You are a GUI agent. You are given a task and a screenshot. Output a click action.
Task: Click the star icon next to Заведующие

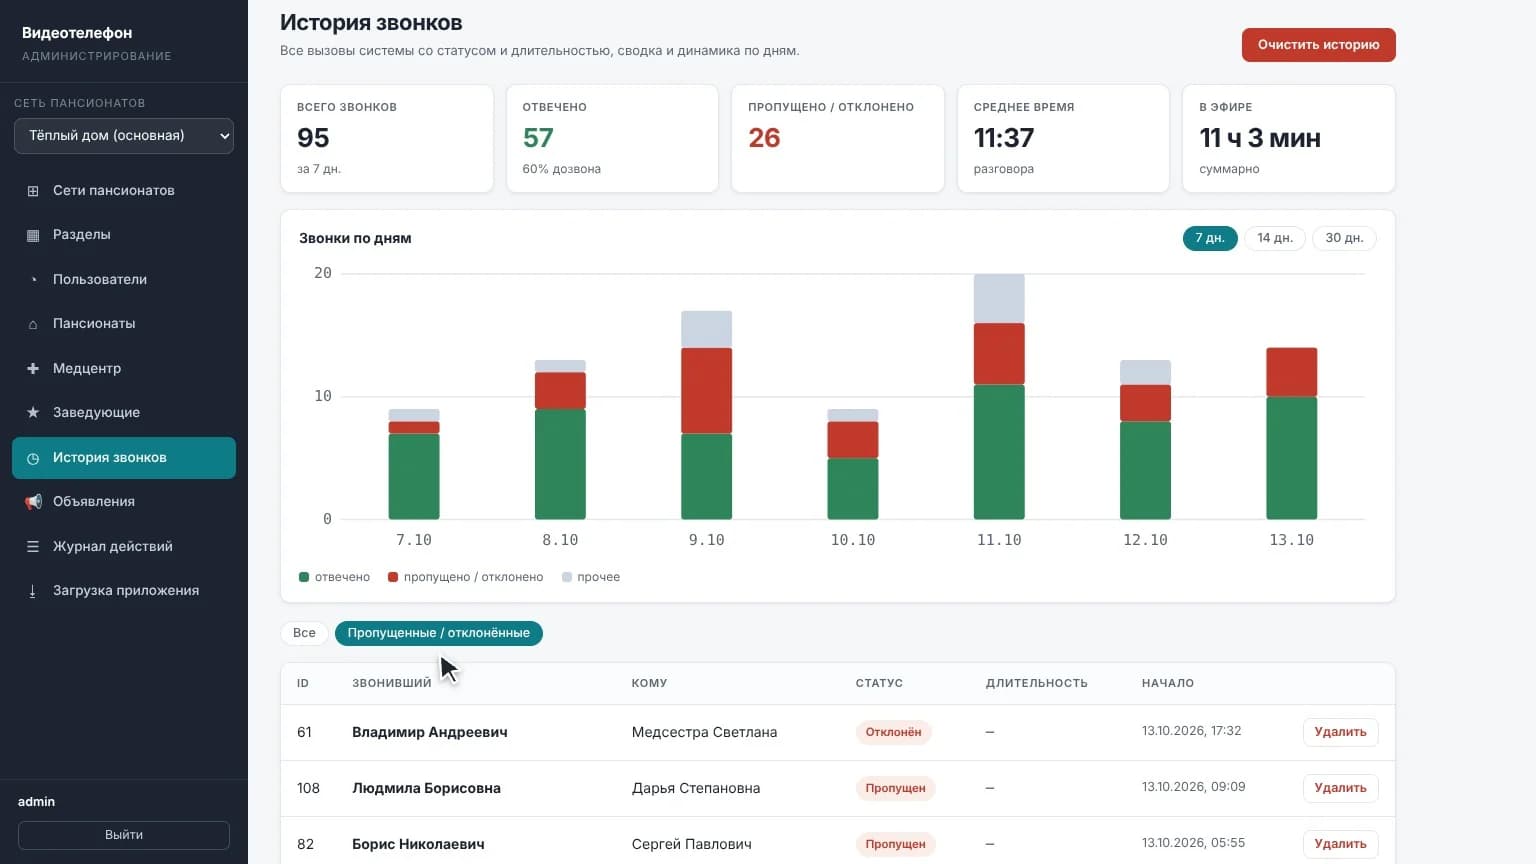click(x=33, y=412)
